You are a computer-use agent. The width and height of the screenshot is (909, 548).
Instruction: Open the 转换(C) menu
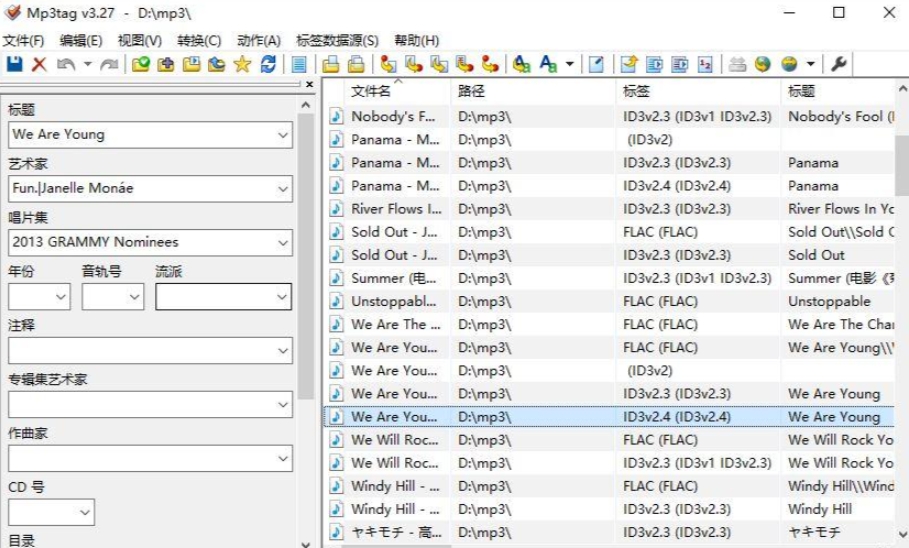(x=199, y=41)
